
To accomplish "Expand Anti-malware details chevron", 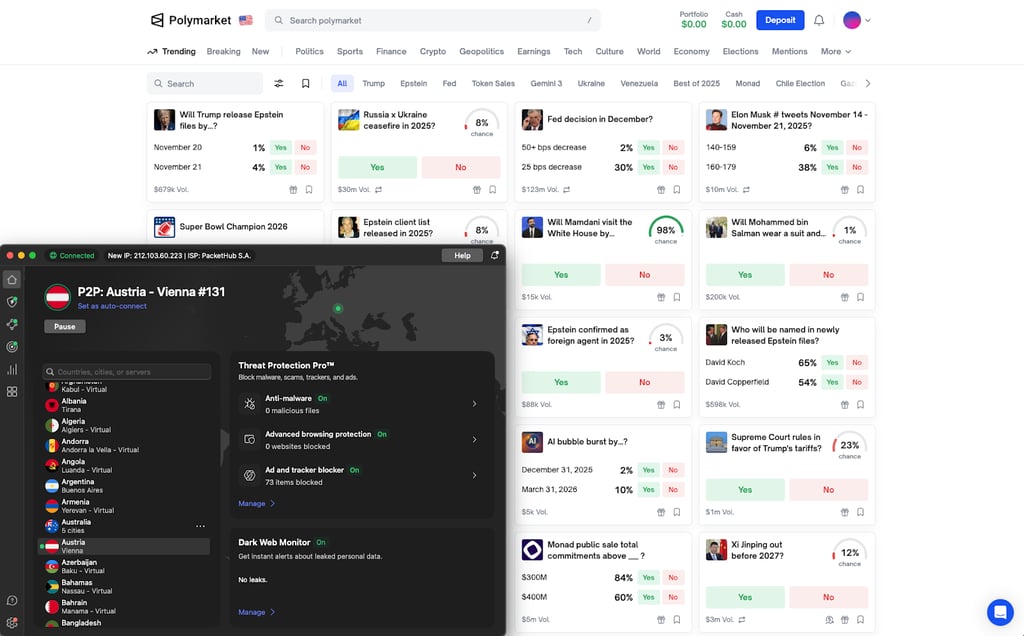I will pyautogui.click(x=474, y=404).
